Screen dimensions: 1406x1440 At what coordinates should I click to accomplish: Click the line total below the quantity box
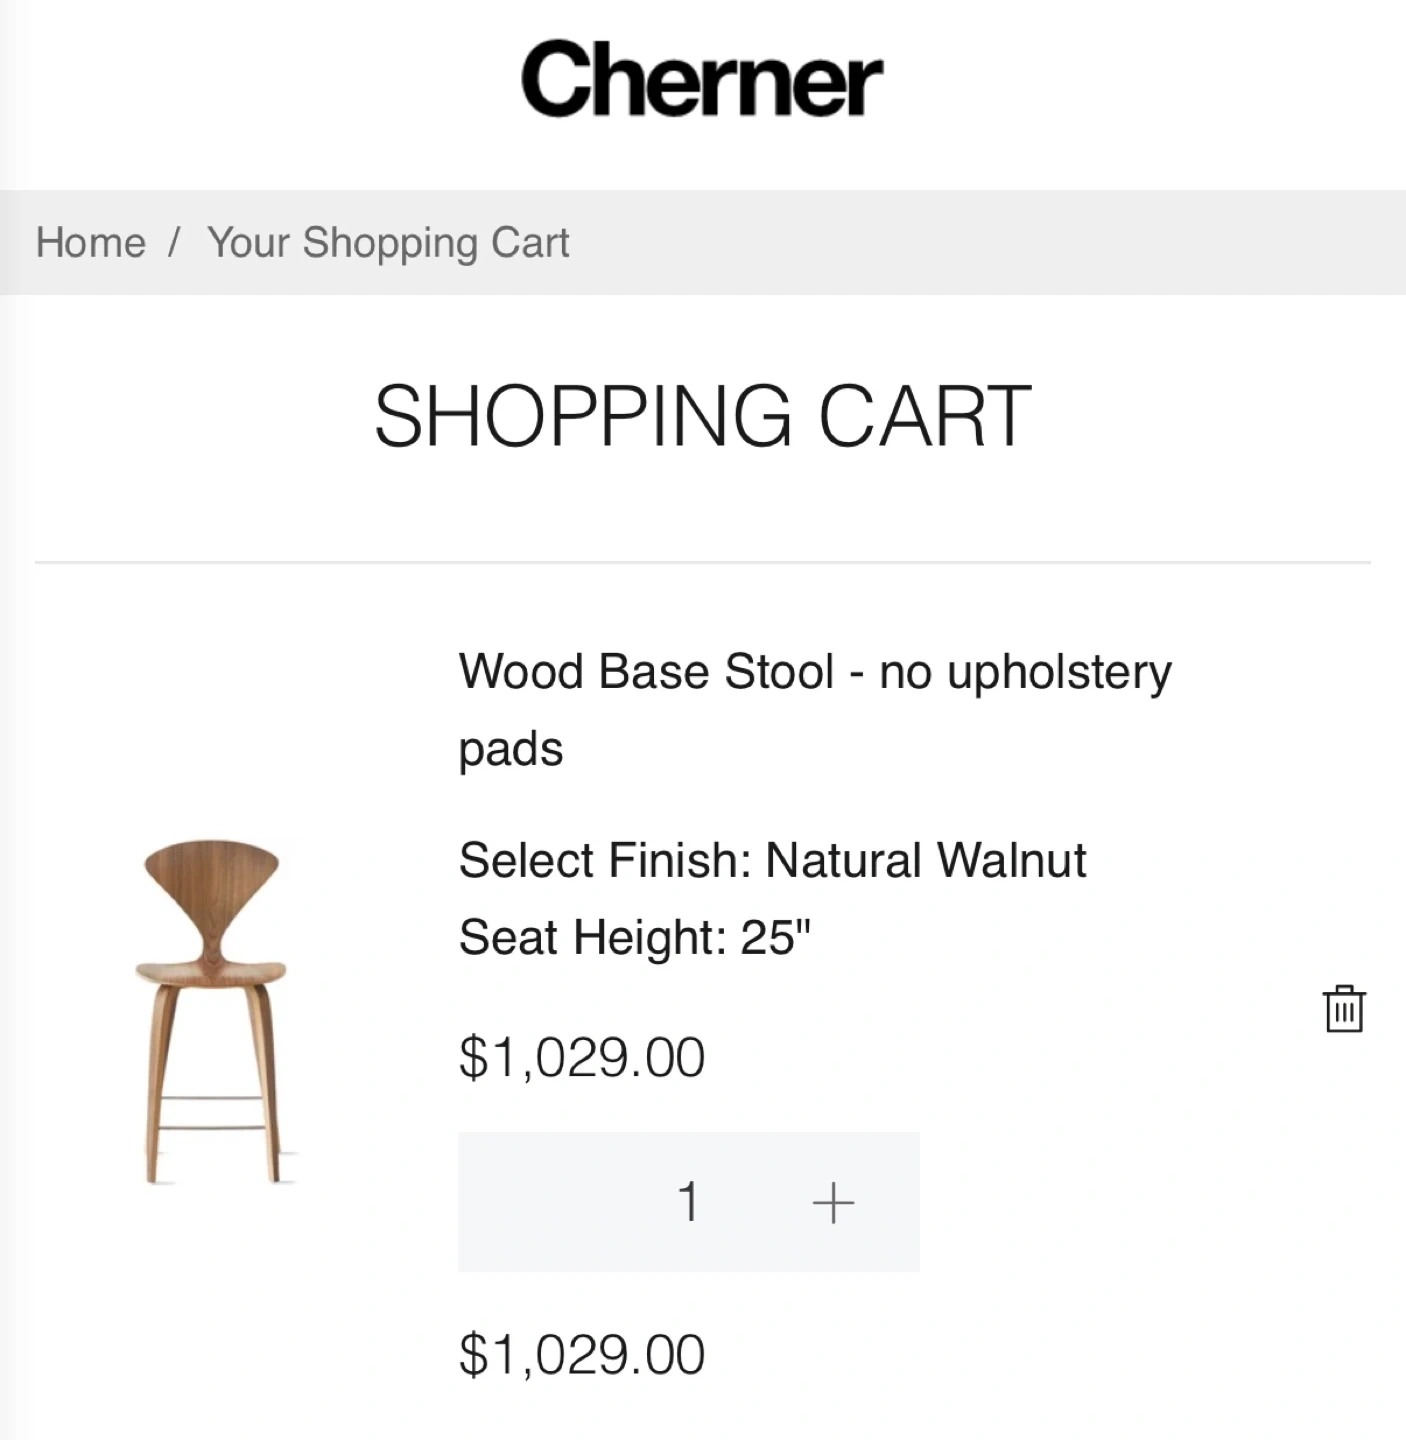(x=582, y=1355)
